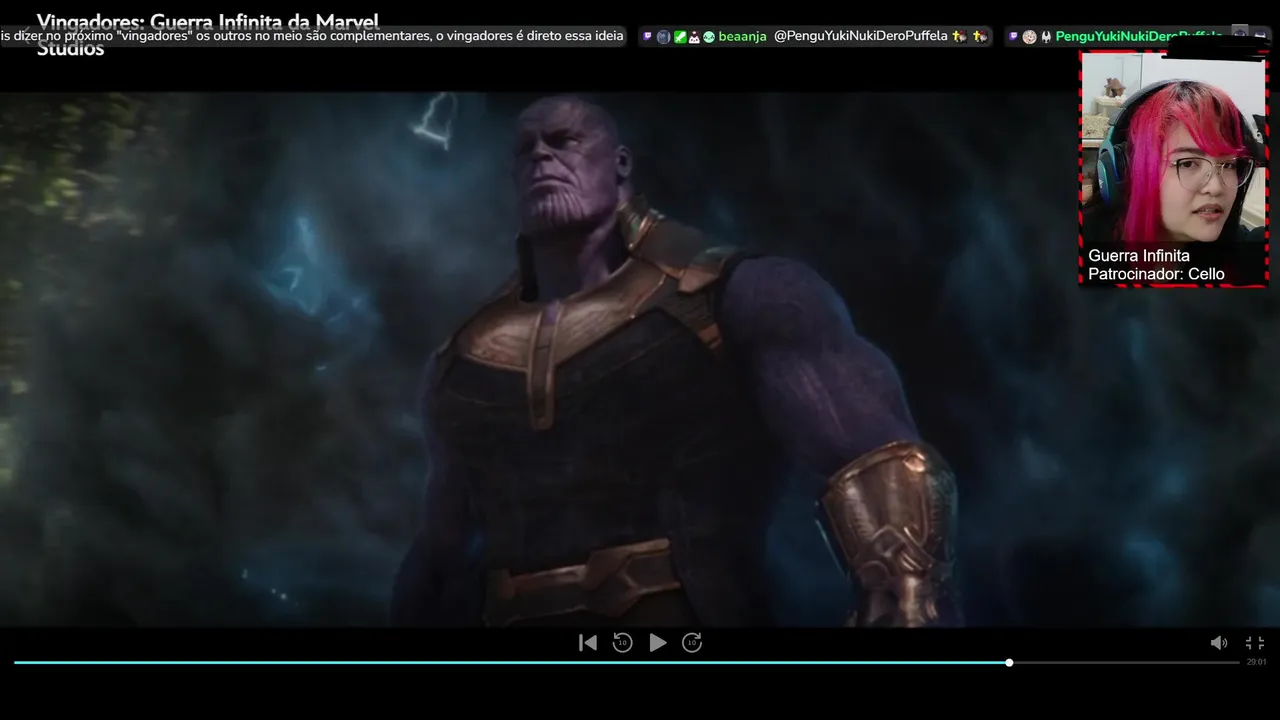The height and width of the screenshot is (720, 1280).
Task: Click the green badge icon beside beaanja
Action: [x=680, y=37]
